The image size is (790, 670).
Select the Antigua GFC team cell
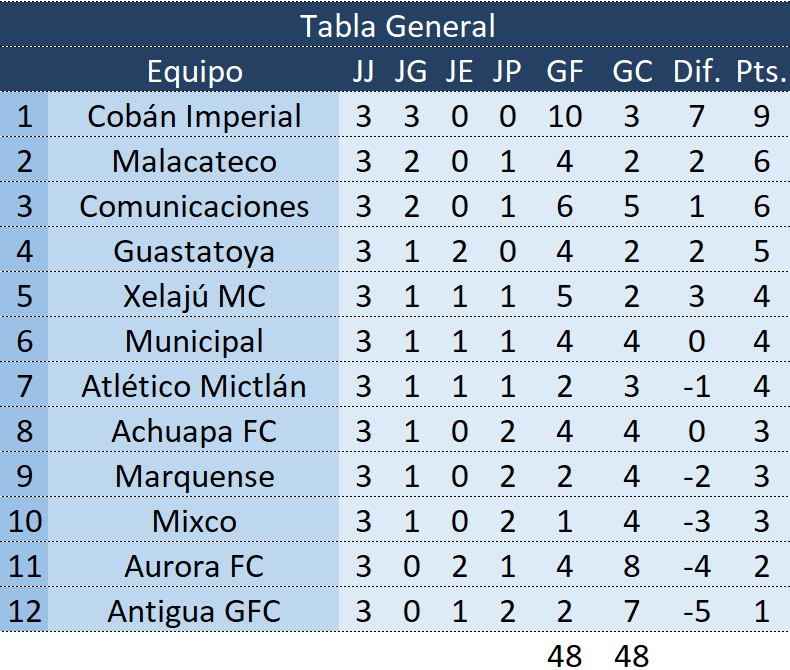pos(194,611)
